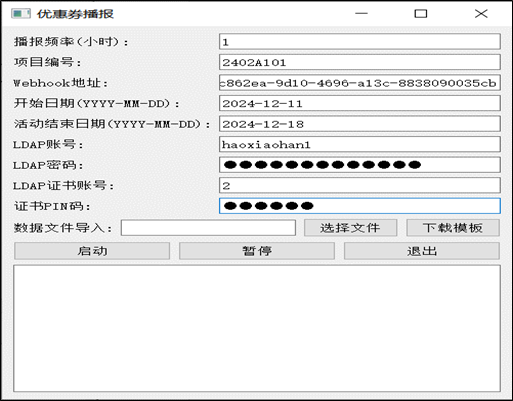Viewport: 513px width, 401px height.
Task: Pause the task using 暂停 button
Action: [257, 251]
